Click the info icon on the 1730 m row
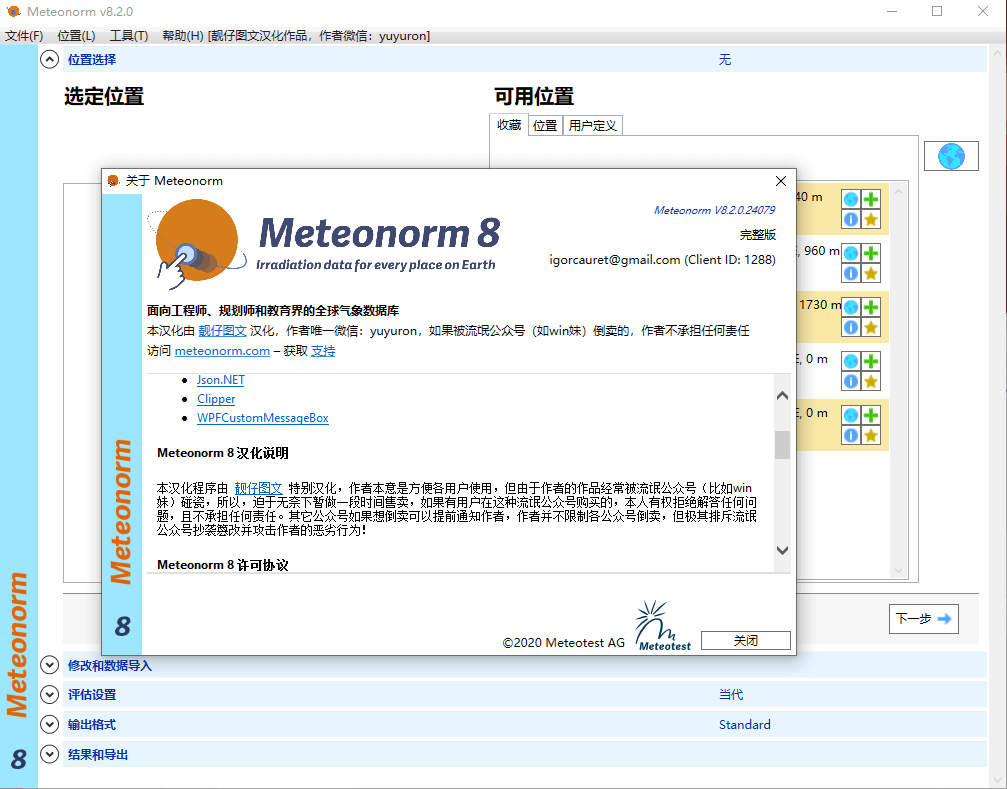1007x789 pixels. click(x=851, y=327)
